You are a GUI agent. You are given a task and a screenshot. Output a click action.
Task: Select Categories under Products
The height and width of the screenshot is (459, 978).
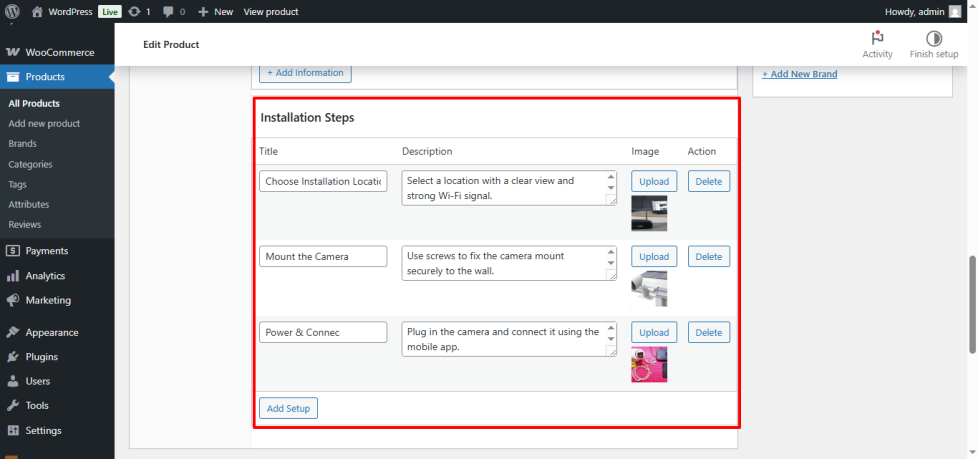30,164
